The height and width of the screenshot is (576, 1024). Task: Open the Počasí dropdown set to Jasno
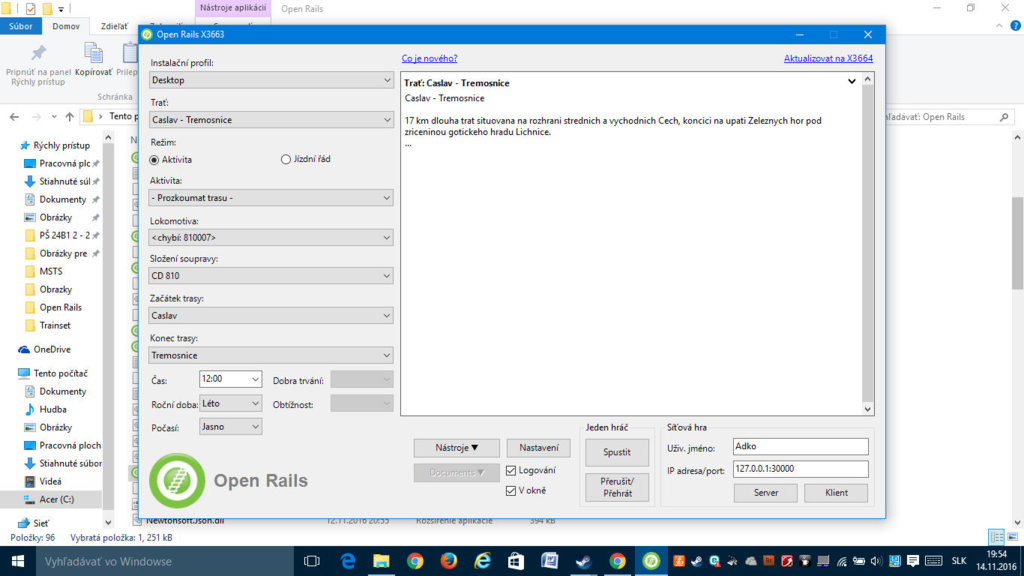click(229, 427)
